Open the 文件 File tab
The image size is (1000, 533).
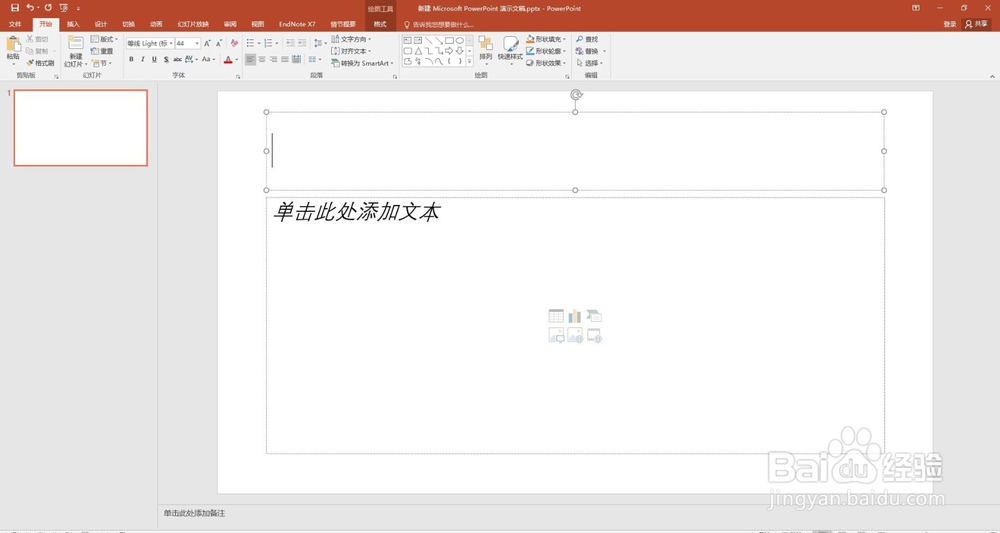[15, 24]
